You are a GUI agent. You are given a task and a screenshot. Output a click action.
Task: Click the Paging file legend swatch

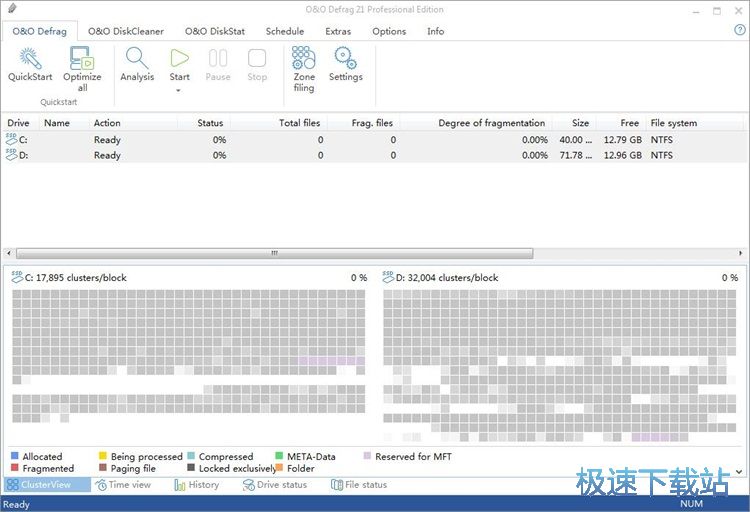click(x=102, y=467)
